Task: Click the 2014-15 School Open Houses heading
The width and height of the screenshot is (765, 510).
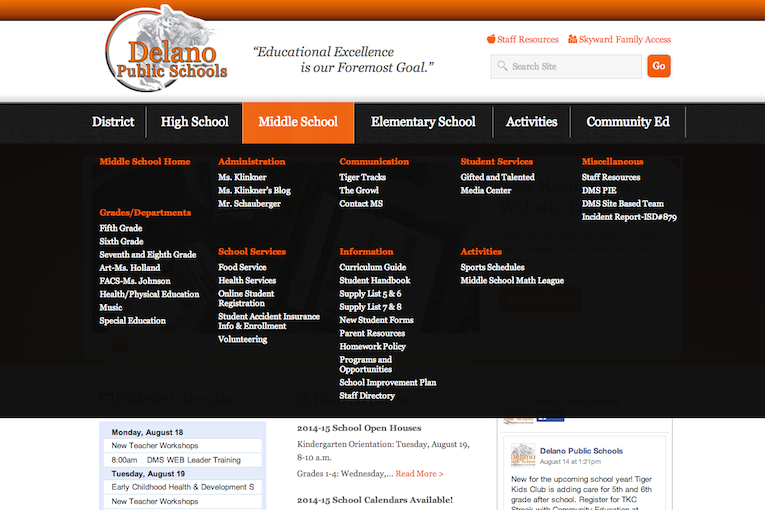Action: click(x=359, y=428)
